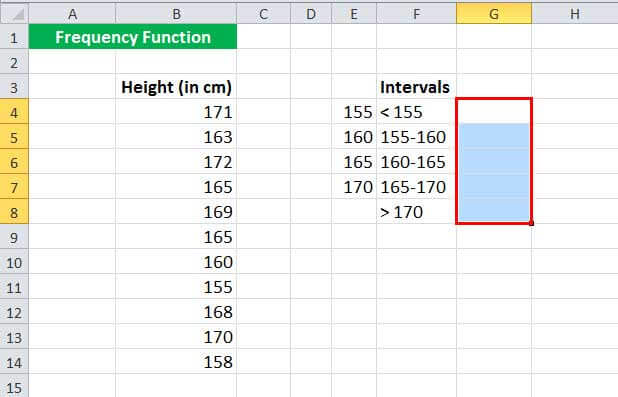The image size is (618, 397).
Task: Select column A header
Action: pos(72,14)
